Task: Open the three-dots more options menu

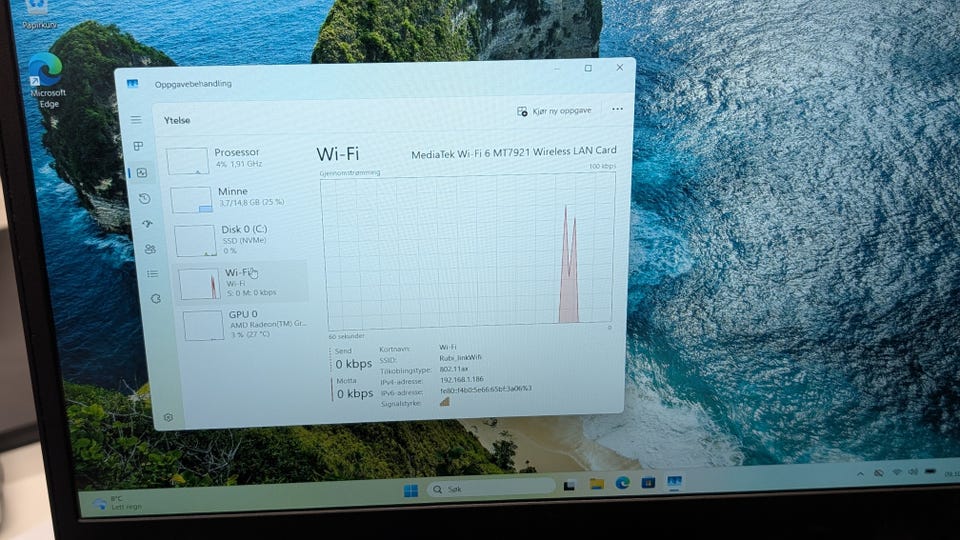Action: click(617, 109)
